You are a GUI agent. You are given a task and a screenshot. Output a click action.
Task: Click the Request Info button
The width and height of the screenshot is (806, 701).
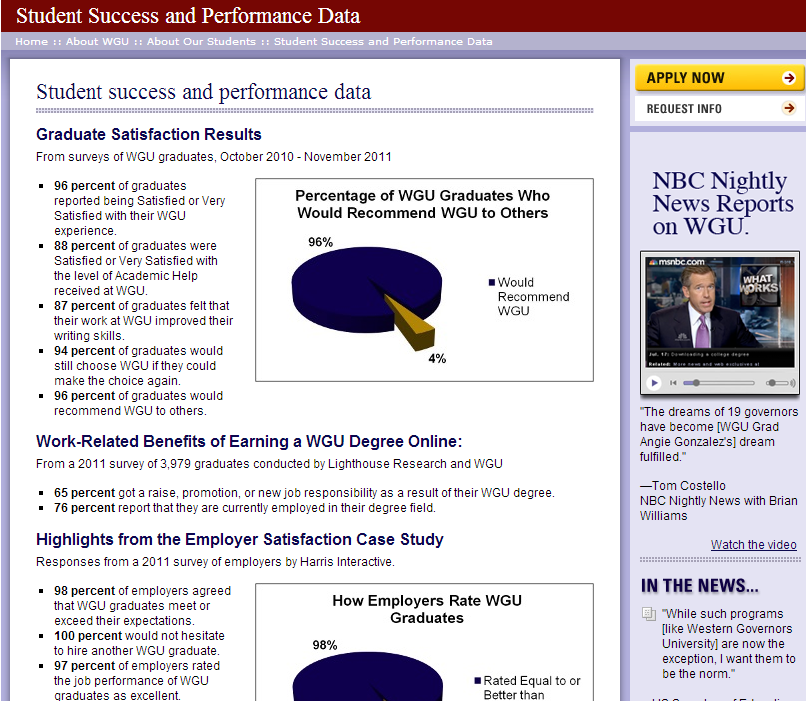tap(719, 108)
